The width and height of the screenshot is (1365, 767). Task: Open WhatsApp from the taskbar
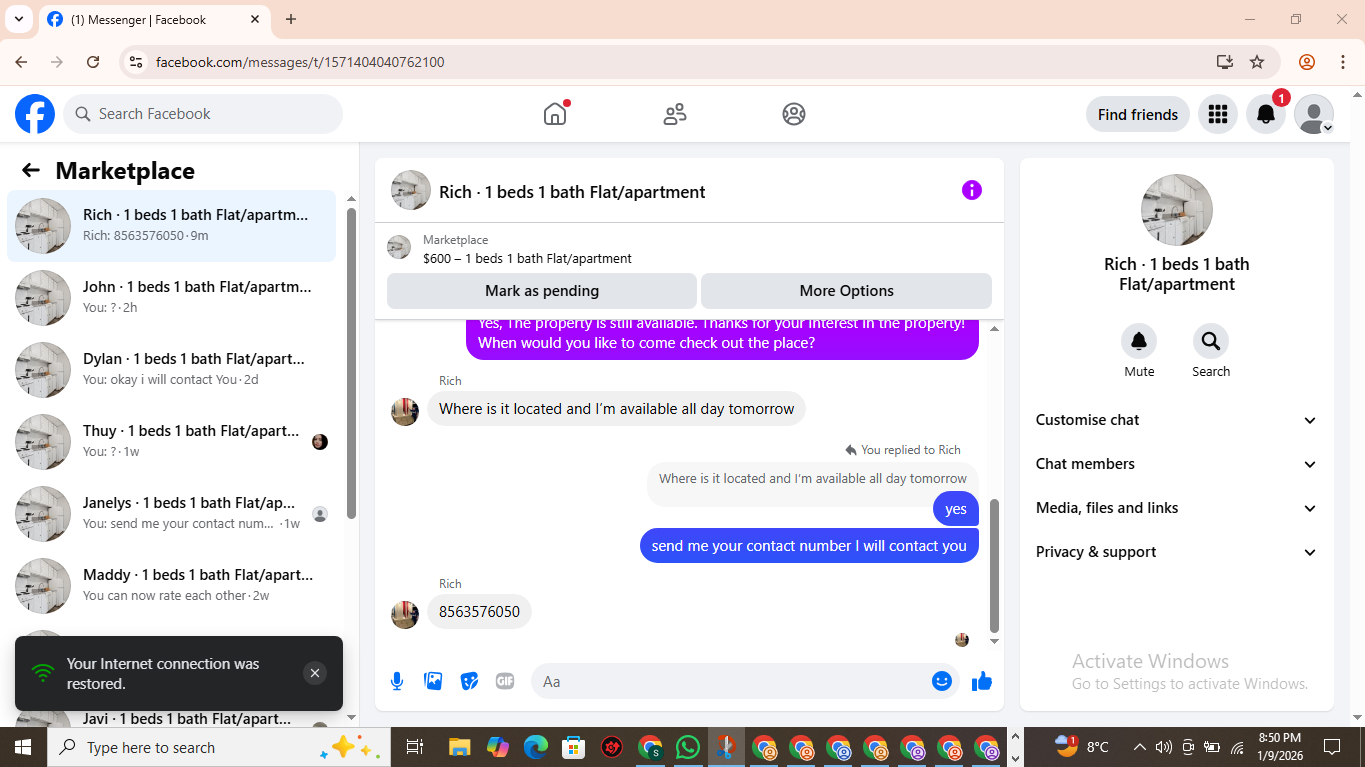[x=688, y=747]
